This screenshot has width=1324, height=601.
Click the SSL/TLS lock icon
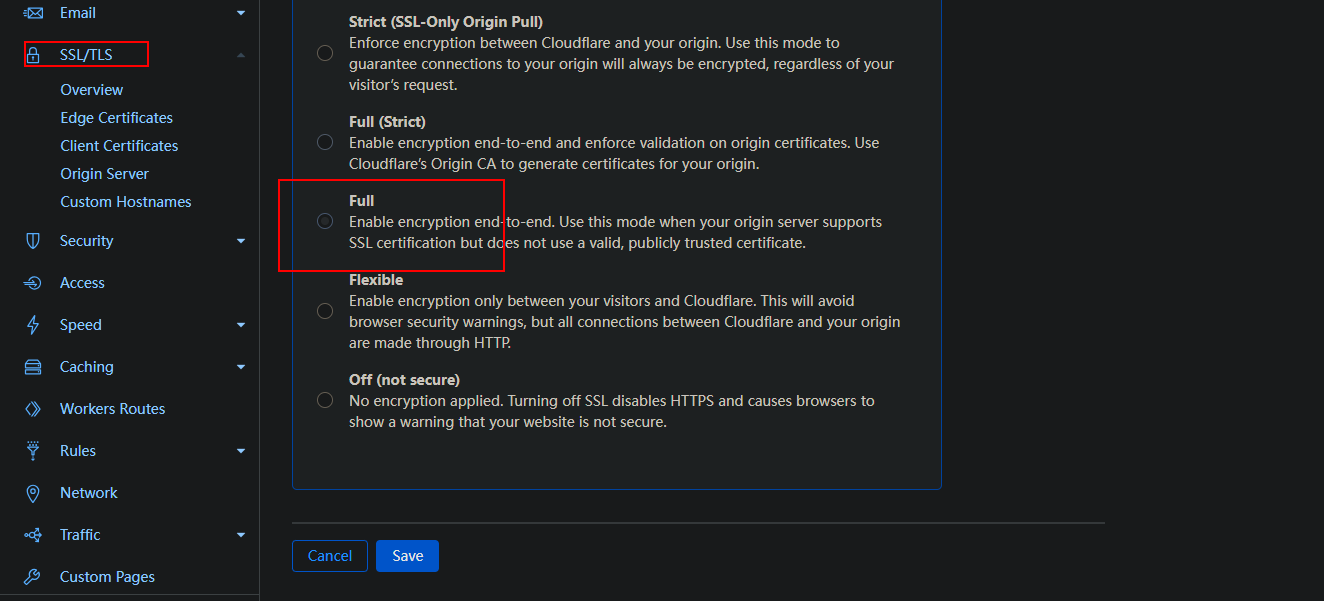pos(33,55)
